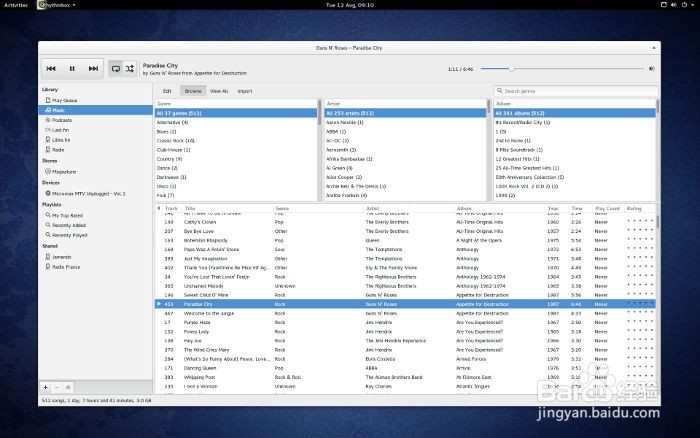Select 8 Mile Soundtrack album
Viewport: 700px width, 438px height.
(575, 150)
